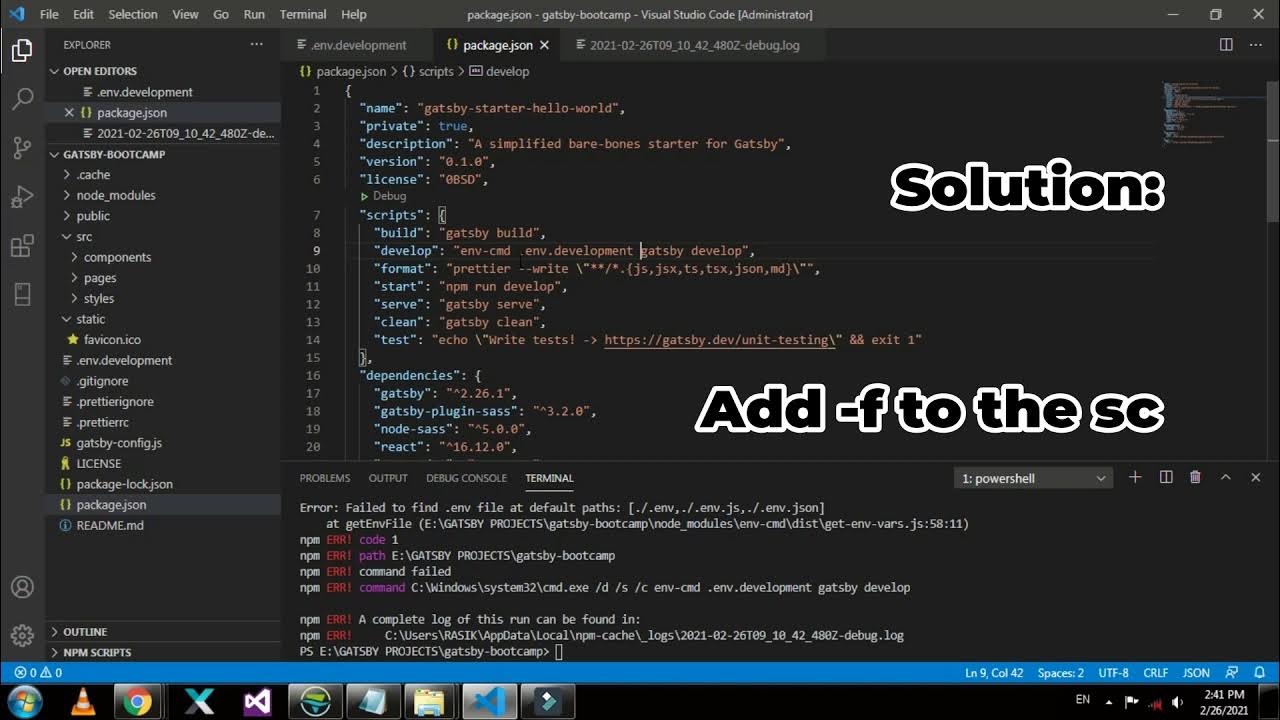
Task: Click the Windows Start button
Action: point(24,701)
